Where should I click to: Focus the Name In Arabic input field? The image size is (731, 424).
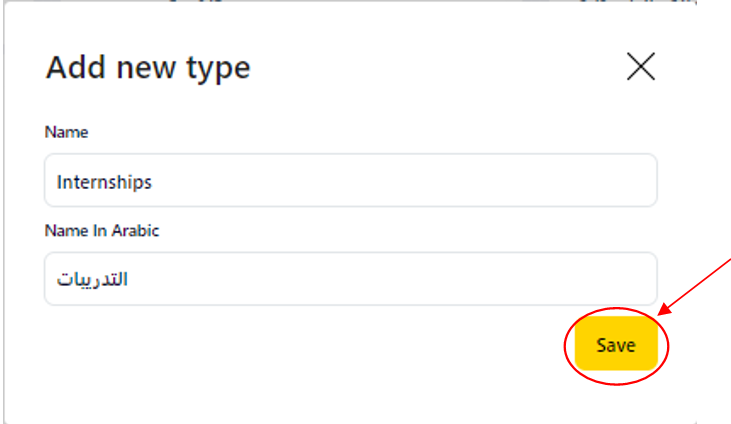(x=350, y=278)
